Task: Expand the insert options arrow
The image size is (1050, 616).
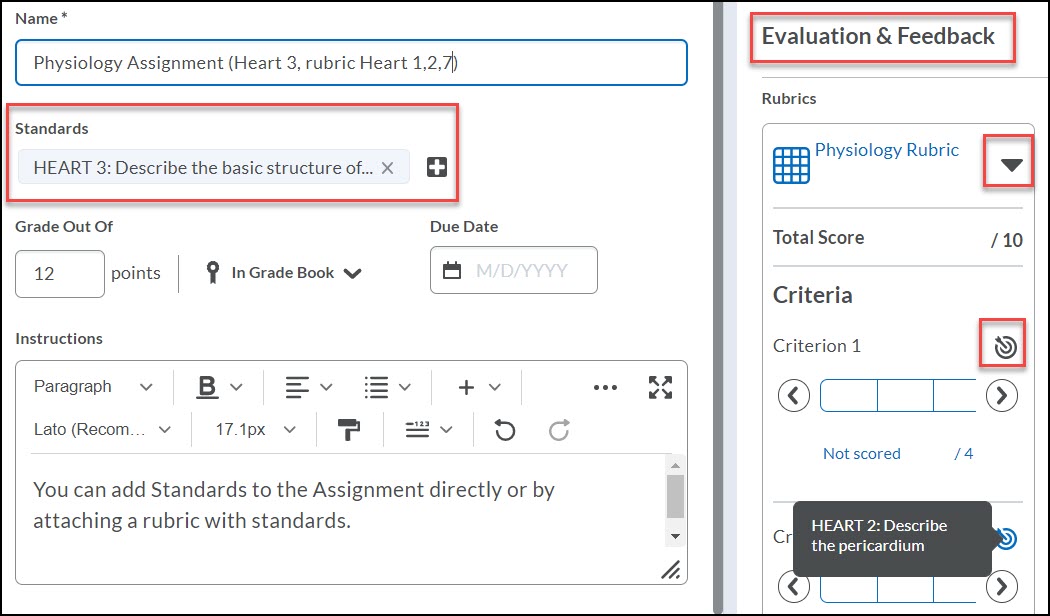Action: (x=494, y=387)
